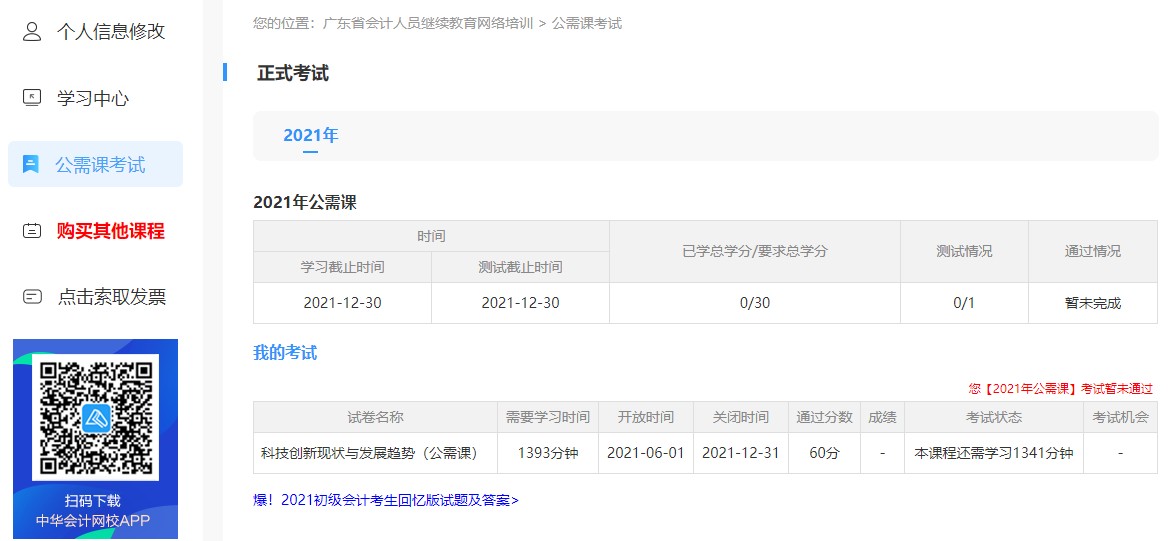Viewport: 1175px width, 541px height.
Task: Open 点击索取发票 sidebar entry
Action: point(111,297)
